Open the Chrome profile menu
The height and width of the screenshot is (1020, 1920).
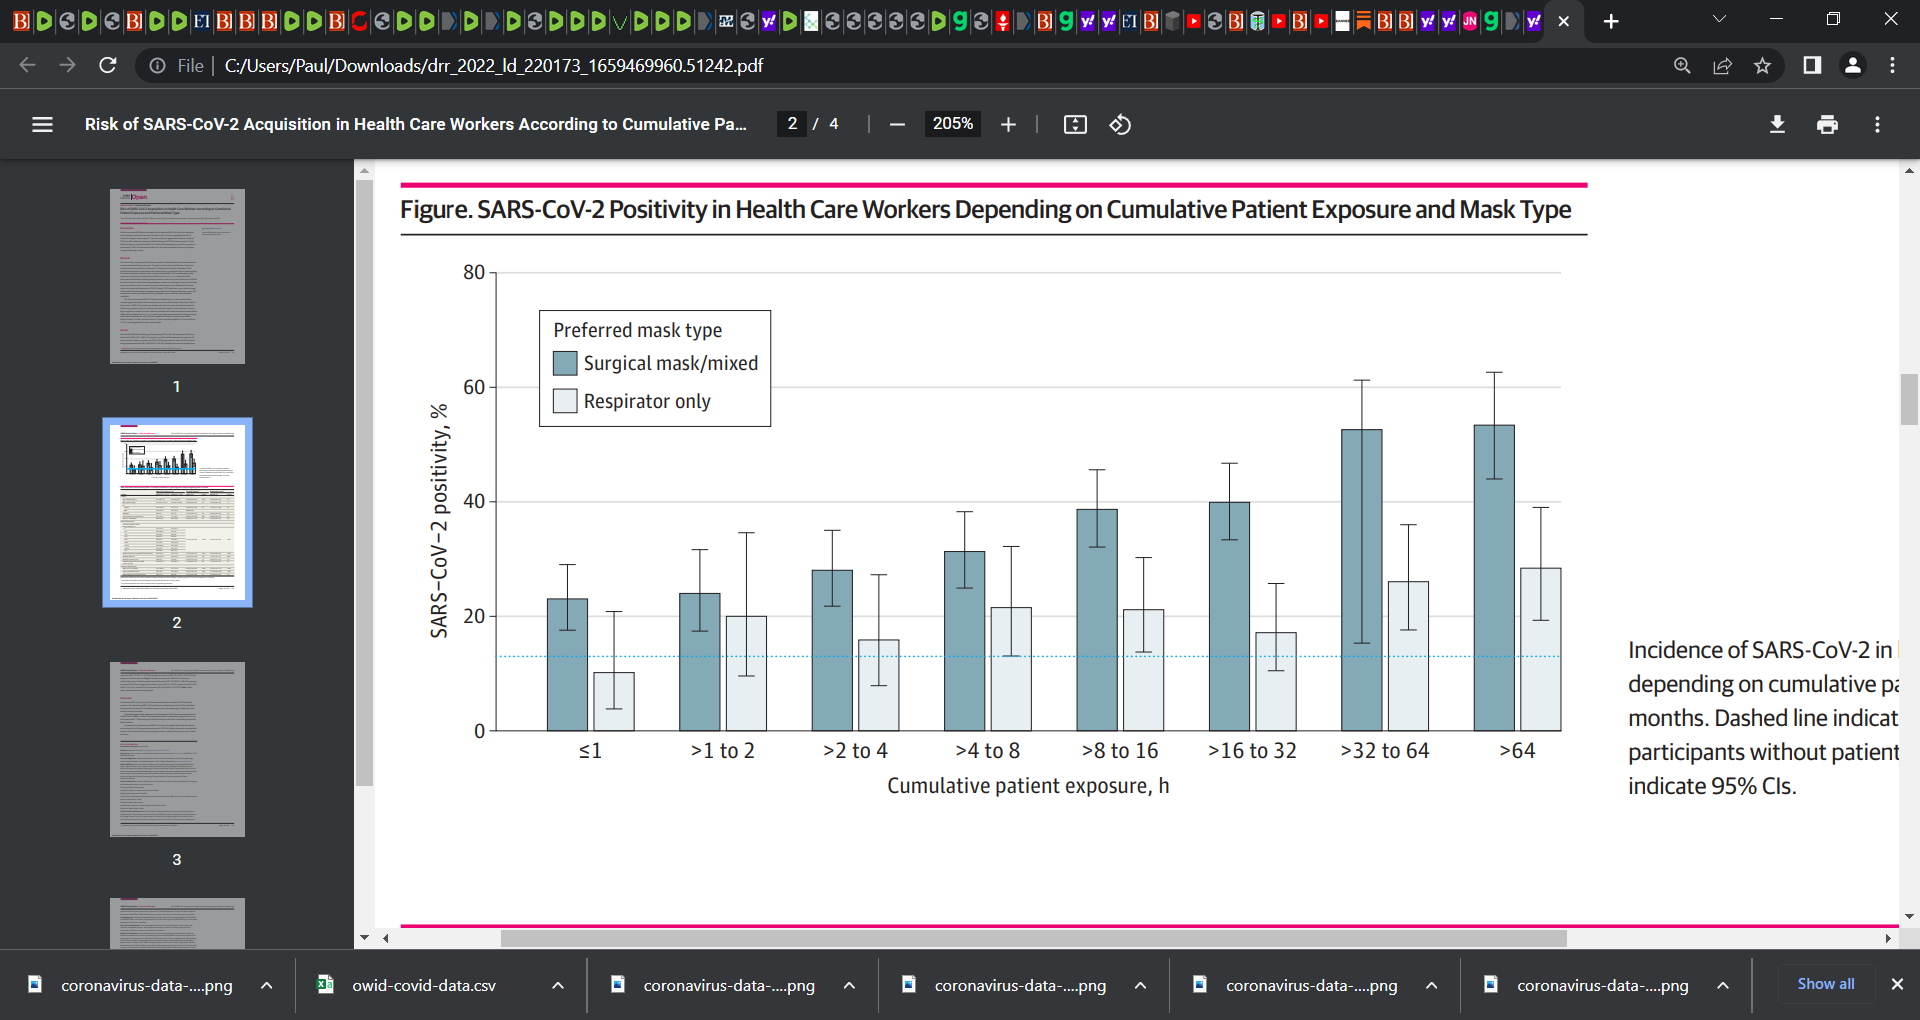1852,65
